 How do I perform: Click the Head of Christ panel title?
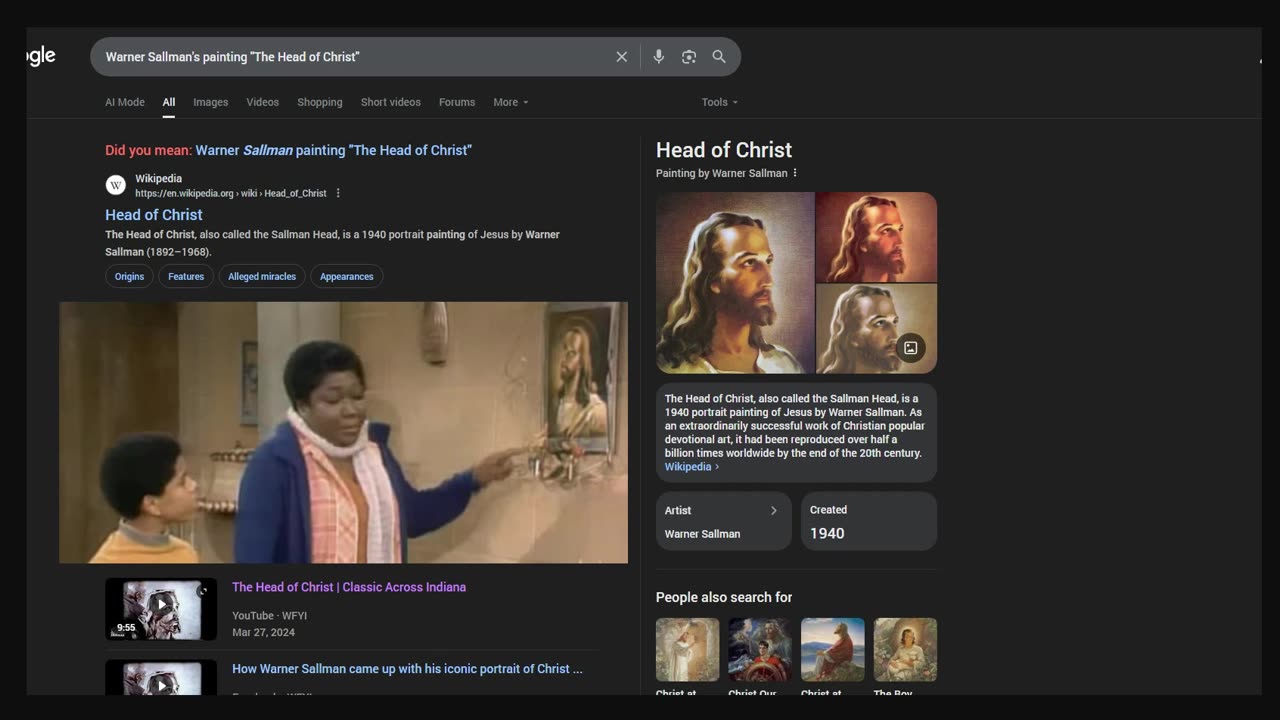coord(724,150)
